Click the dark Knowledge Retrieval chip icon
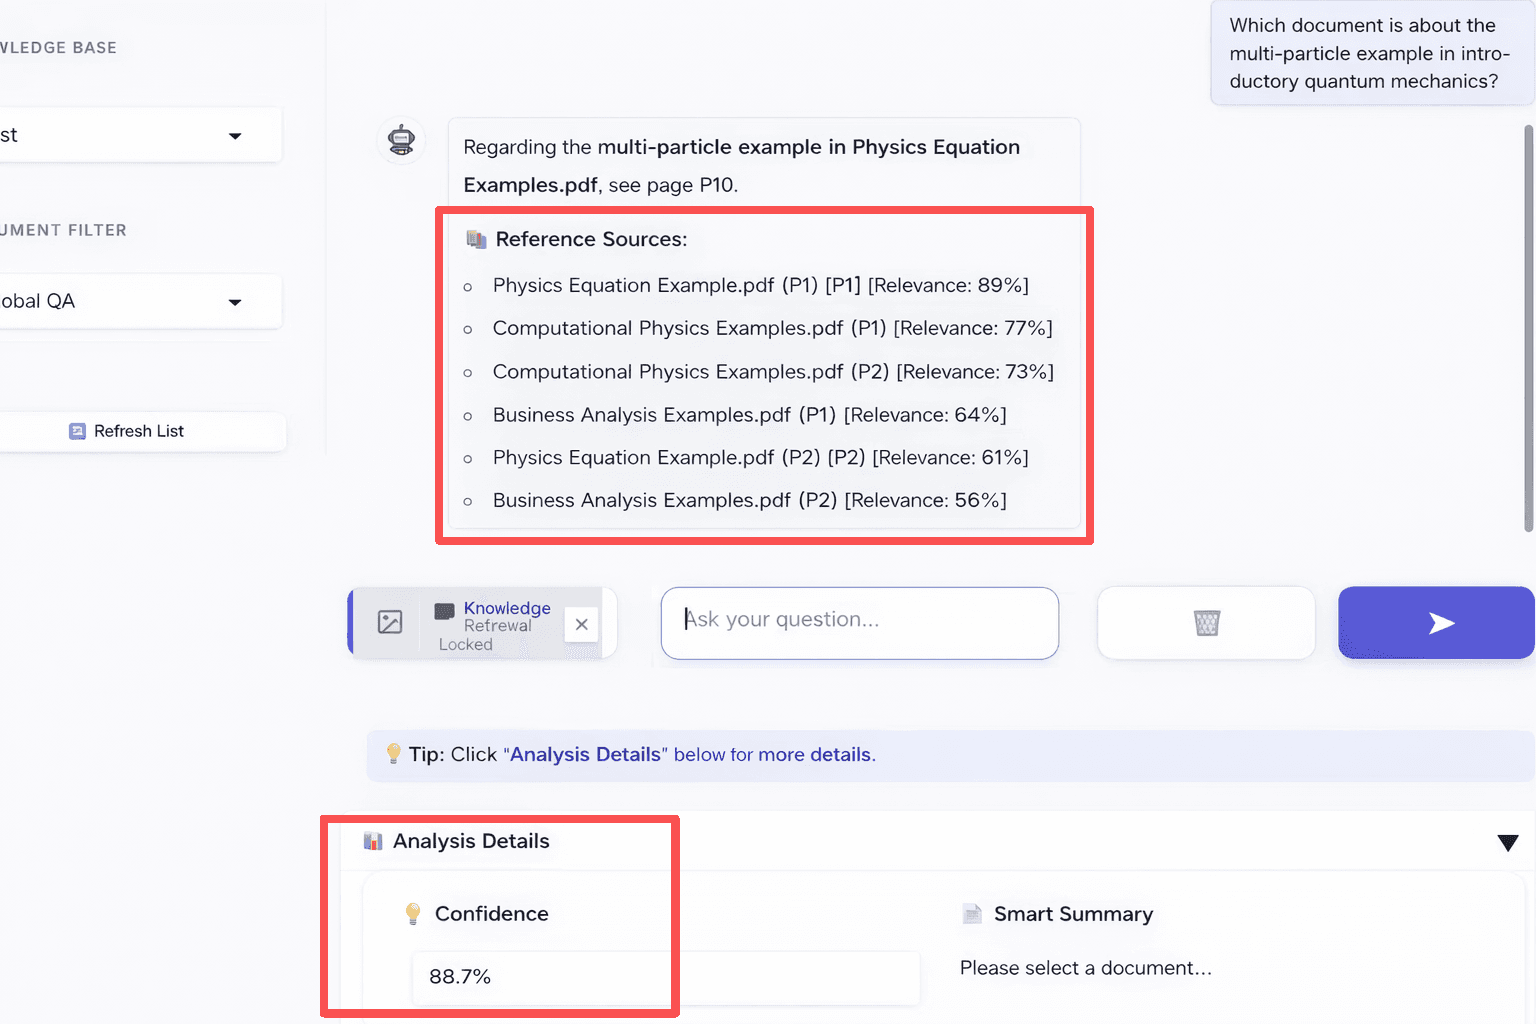Image resolution: width=1536 pixels, height=1024 pixels. click(x=445, y=610)
